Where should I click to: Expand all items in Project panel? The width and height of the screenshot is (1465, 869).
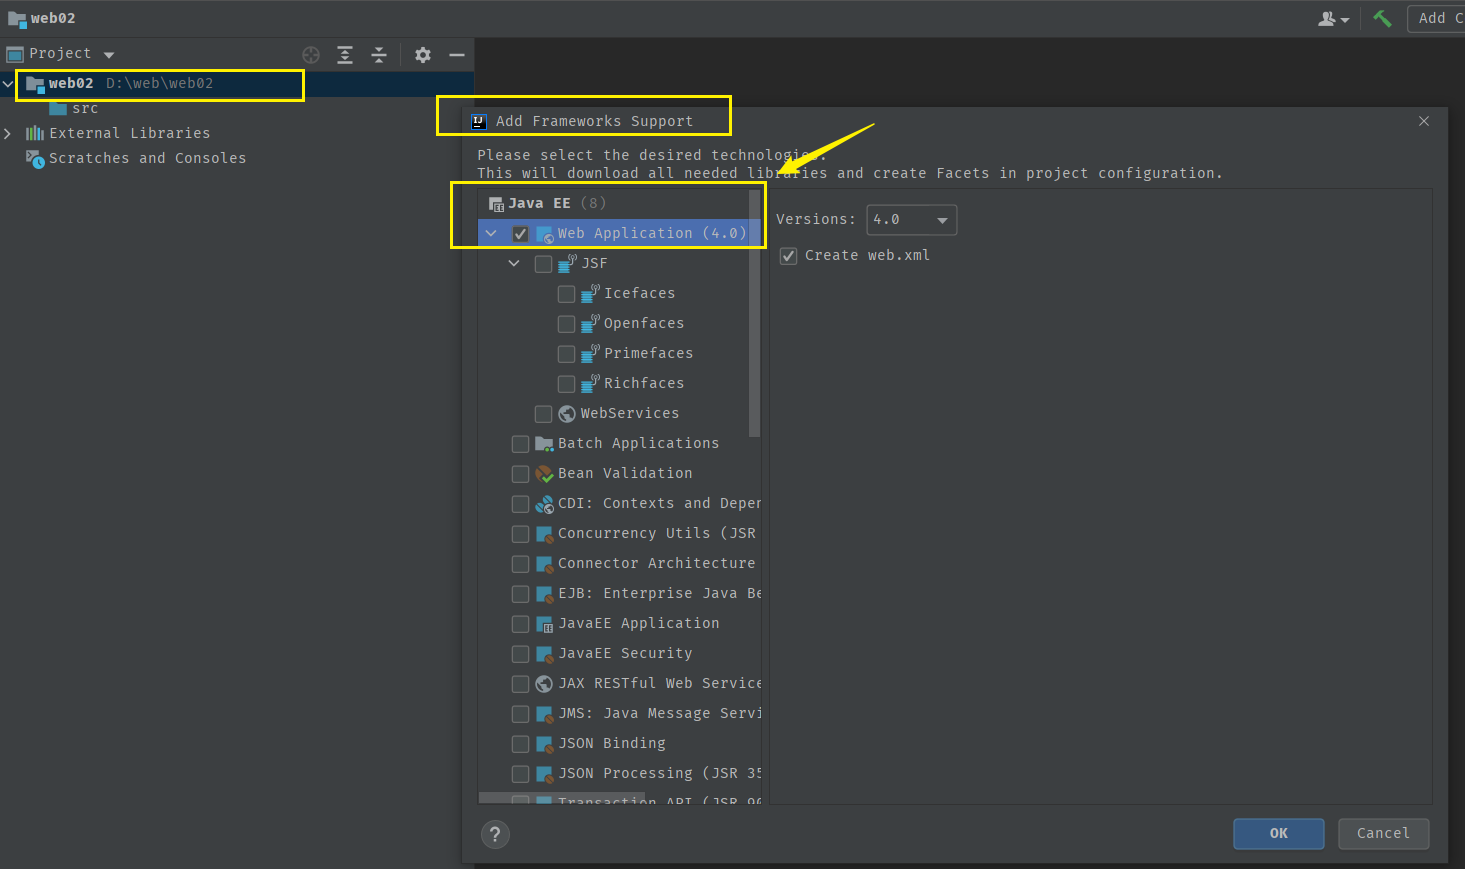[x=345, y=55]
